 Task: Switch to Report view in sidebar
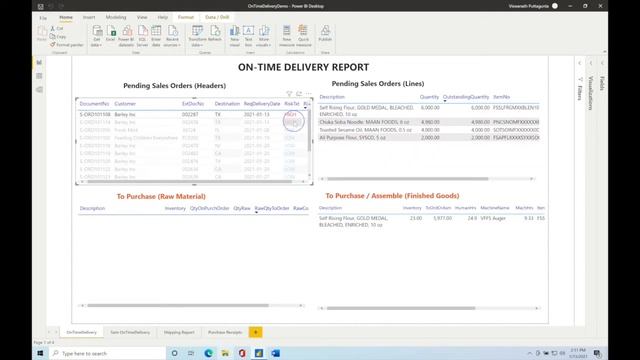tap(39, 62)
